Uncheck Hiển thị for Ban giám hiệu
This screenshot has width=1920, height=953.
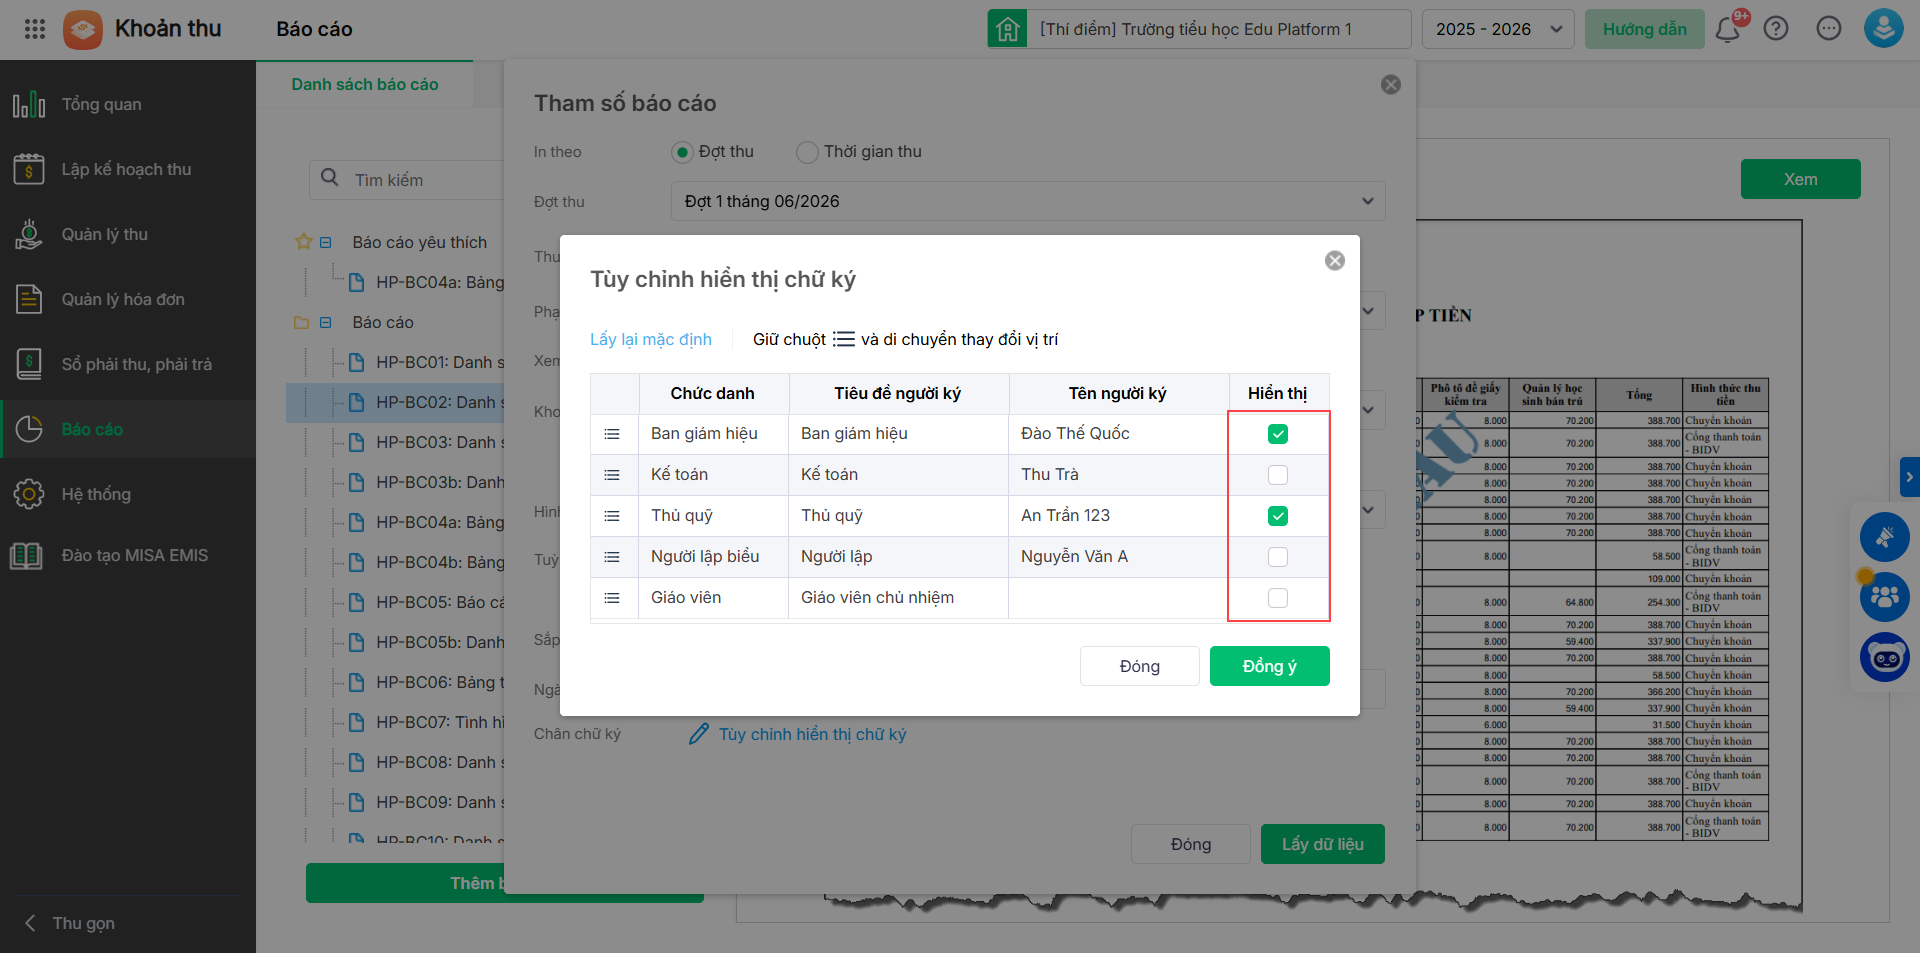[1278, 434]
